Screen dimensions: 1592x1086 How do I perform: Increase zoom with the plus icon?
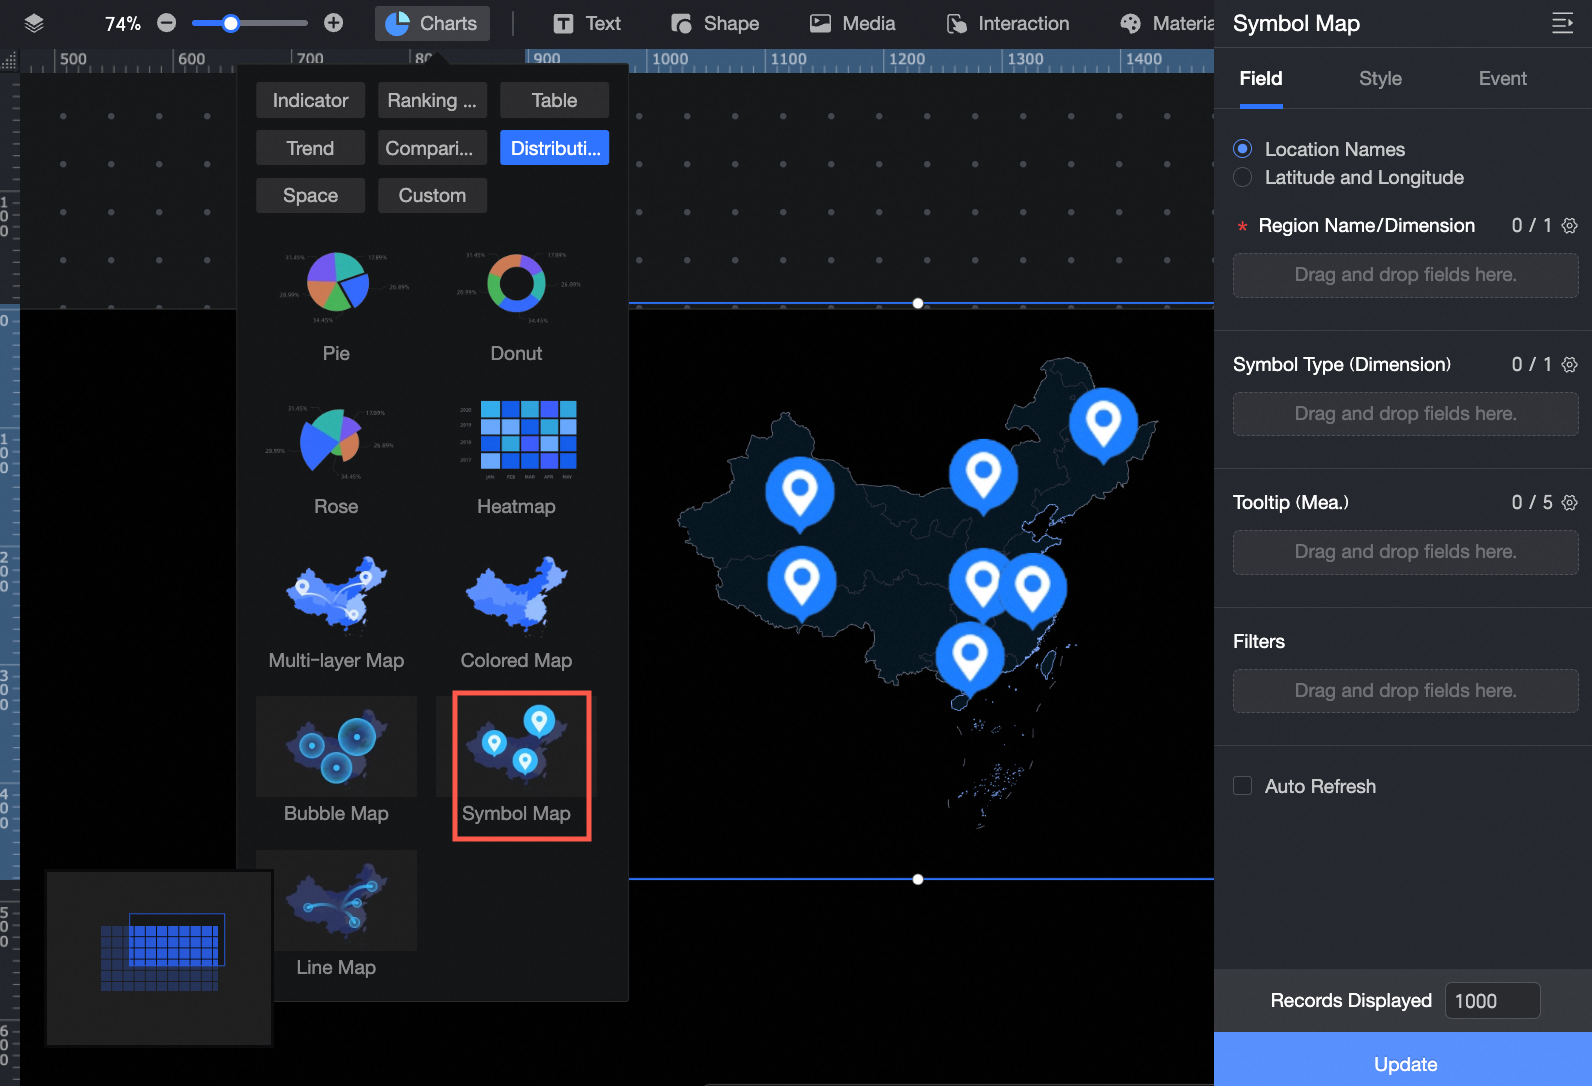click(334, 23)
